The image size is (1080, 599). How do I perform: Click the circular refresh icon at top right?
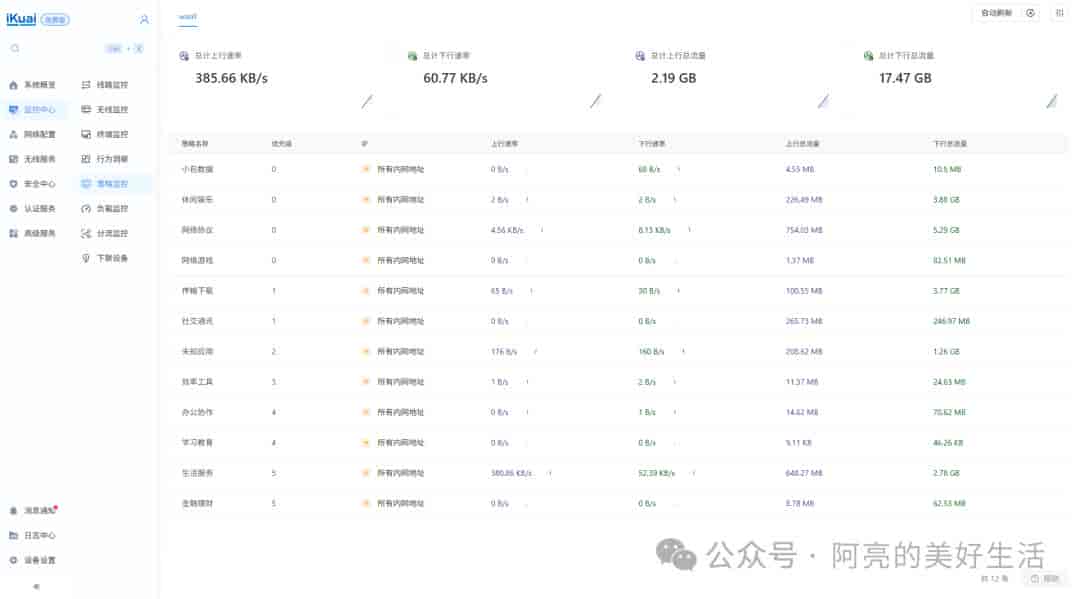pos(1030,13)
